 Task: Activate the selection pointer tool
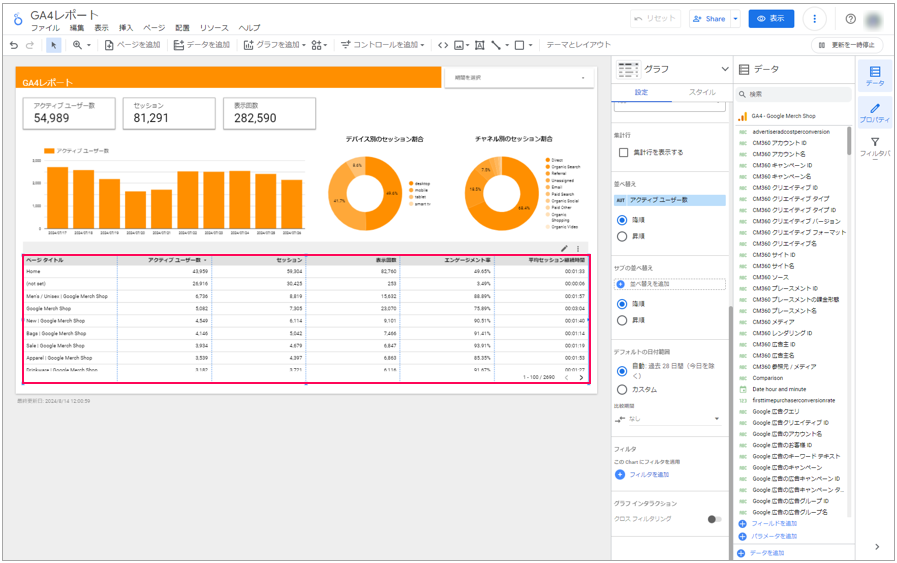click(54, 45)
